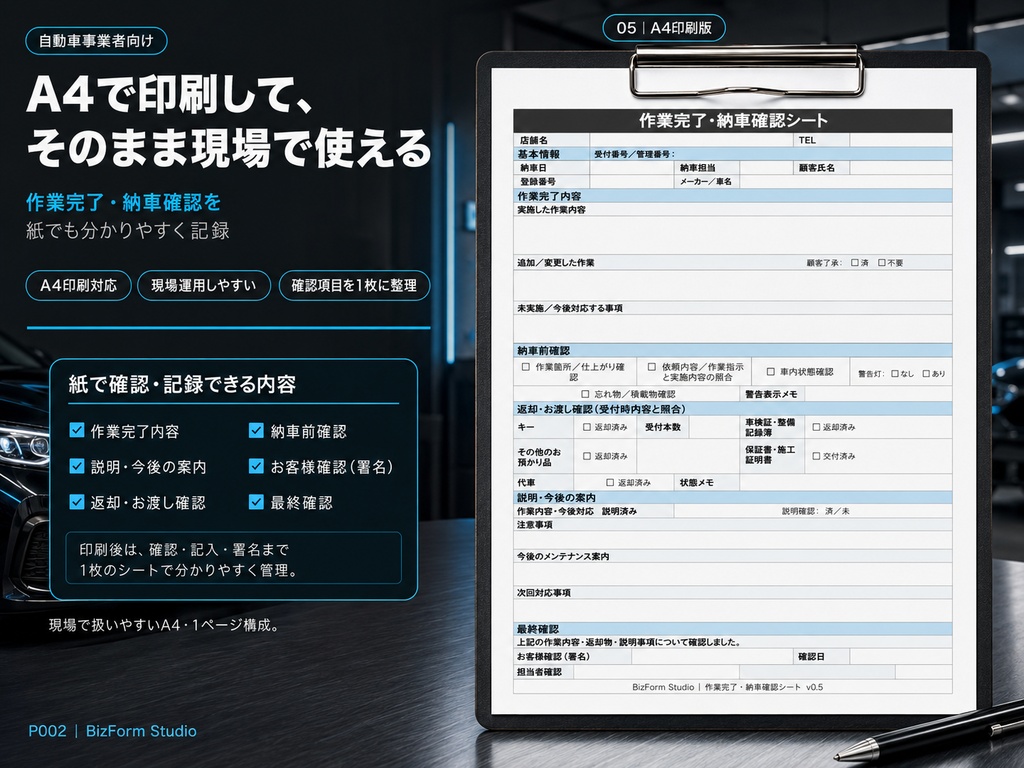Click the 今後のメンテナンス案内 label
The image size is (1024, 768).
coord(563,556)
